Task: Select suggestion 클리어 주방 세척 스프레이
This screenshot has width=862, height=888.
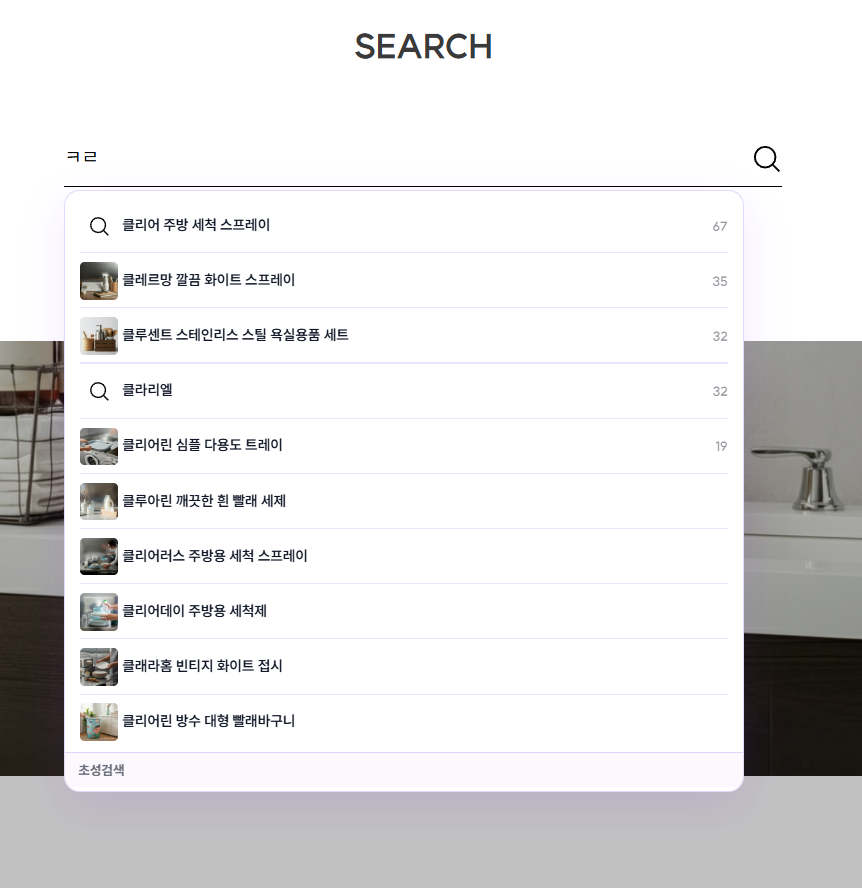Action: 196,226
